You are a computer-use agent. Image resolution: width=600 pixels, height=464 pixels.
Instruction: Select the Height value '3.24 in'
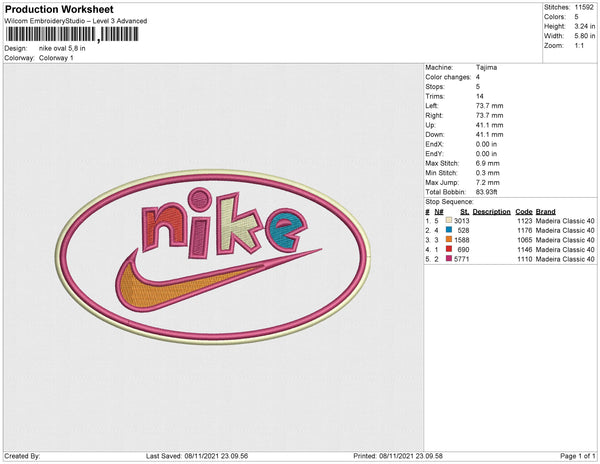point(585,26)
